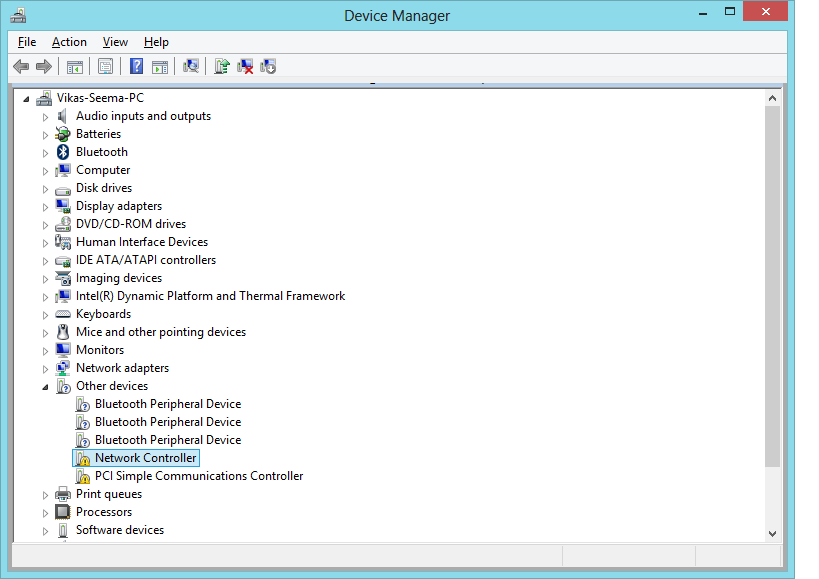Click the Back arrow in toolbar
Viewport: 819px width, 579px height.
click(x=21, y=66)
